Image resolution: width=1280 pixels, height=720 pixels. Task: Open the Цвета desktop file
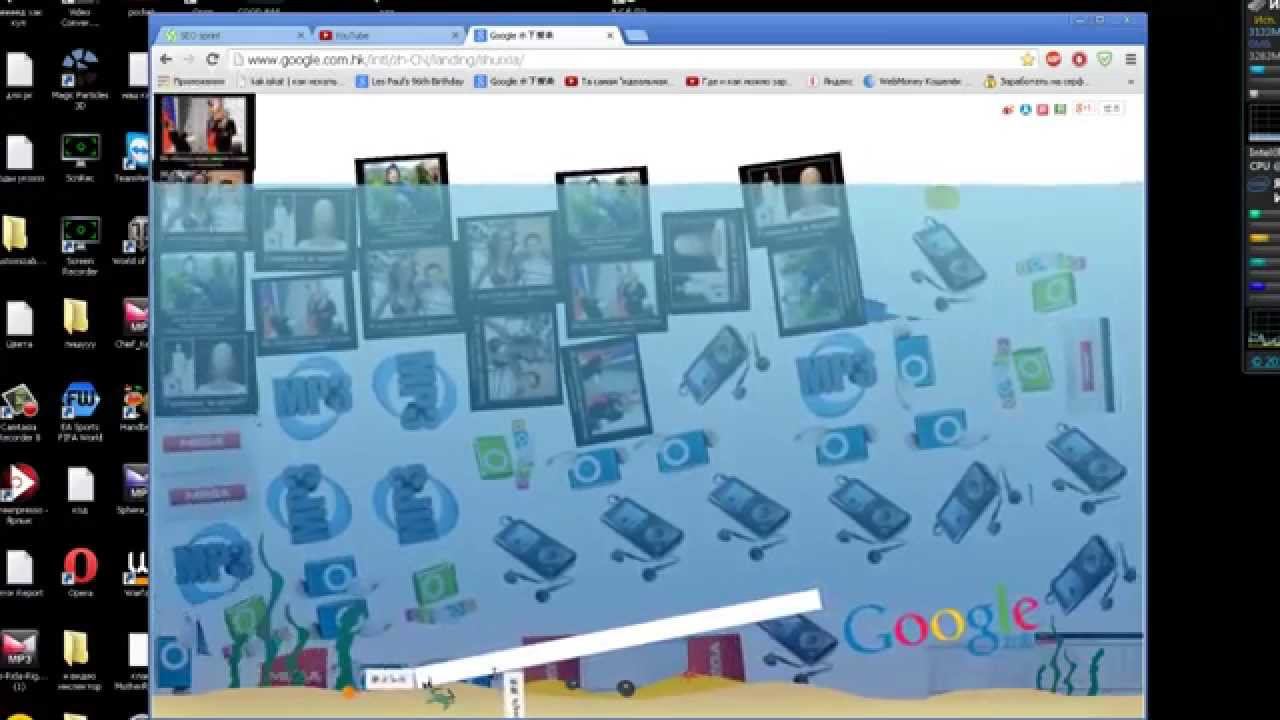coord(20,324)
